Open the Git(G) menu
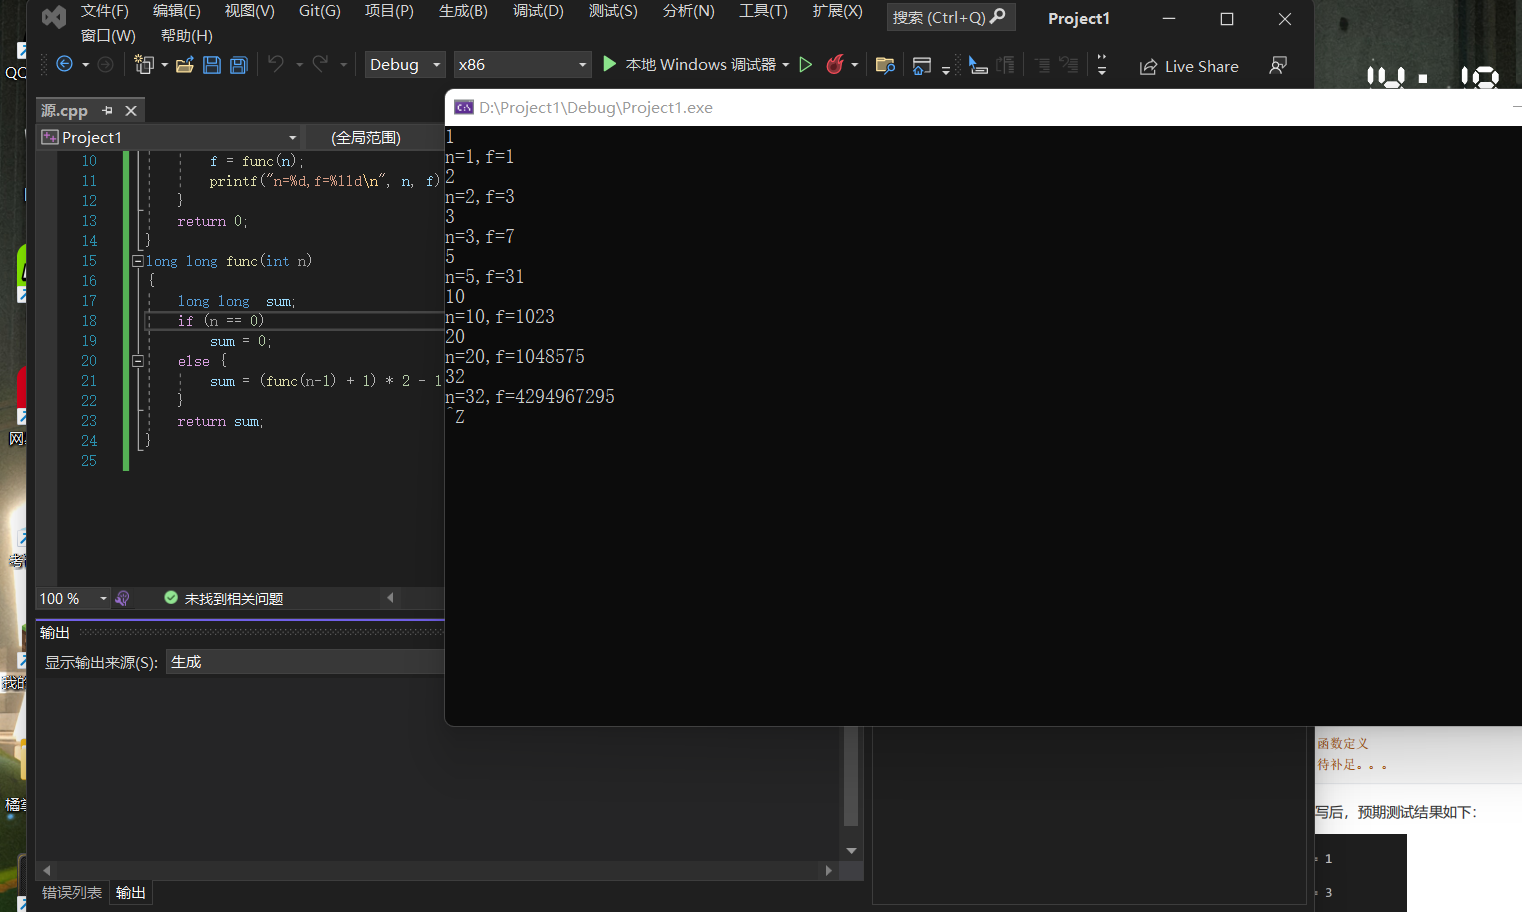 320,11
